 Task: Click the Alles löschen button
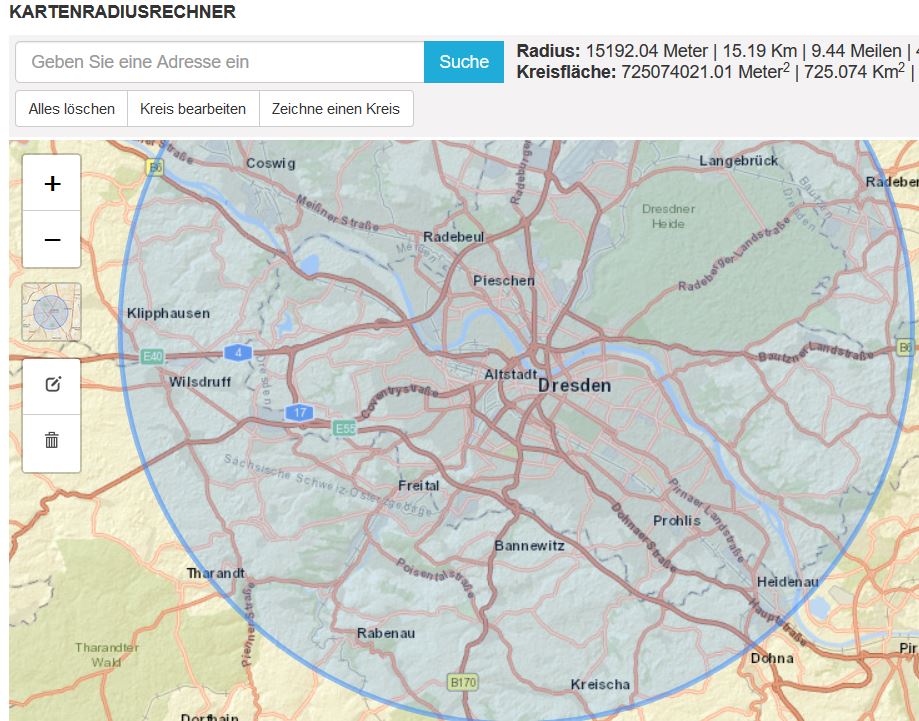tap(72, 109)
